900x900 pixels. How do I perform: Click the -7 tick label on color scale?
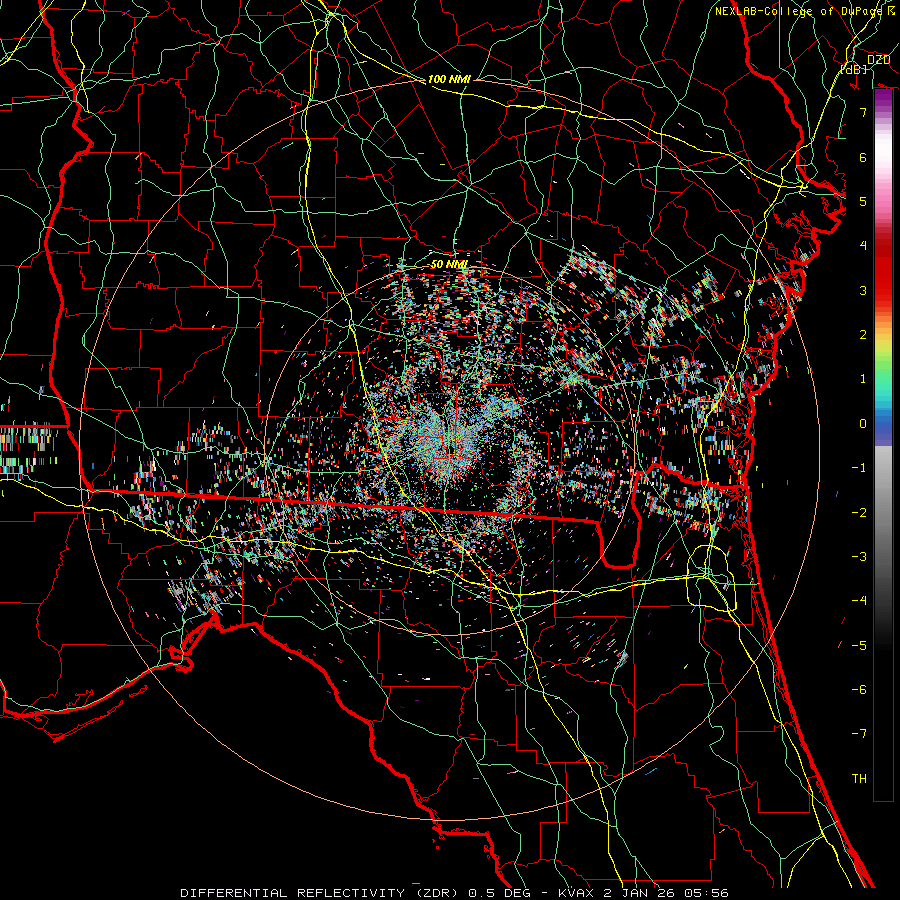coord(859,734)
